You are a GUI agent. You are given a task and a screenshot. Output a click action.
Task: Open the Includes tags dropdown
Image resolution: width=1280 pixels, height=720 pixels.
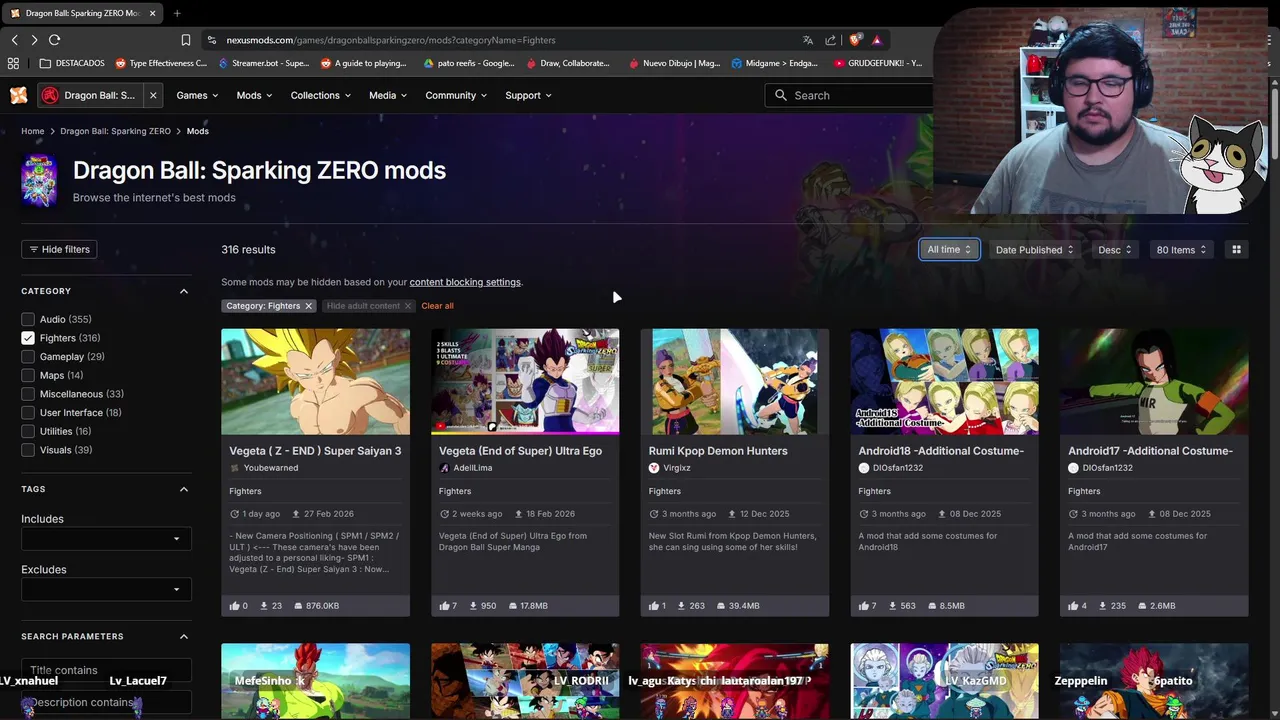pos(106,539)
